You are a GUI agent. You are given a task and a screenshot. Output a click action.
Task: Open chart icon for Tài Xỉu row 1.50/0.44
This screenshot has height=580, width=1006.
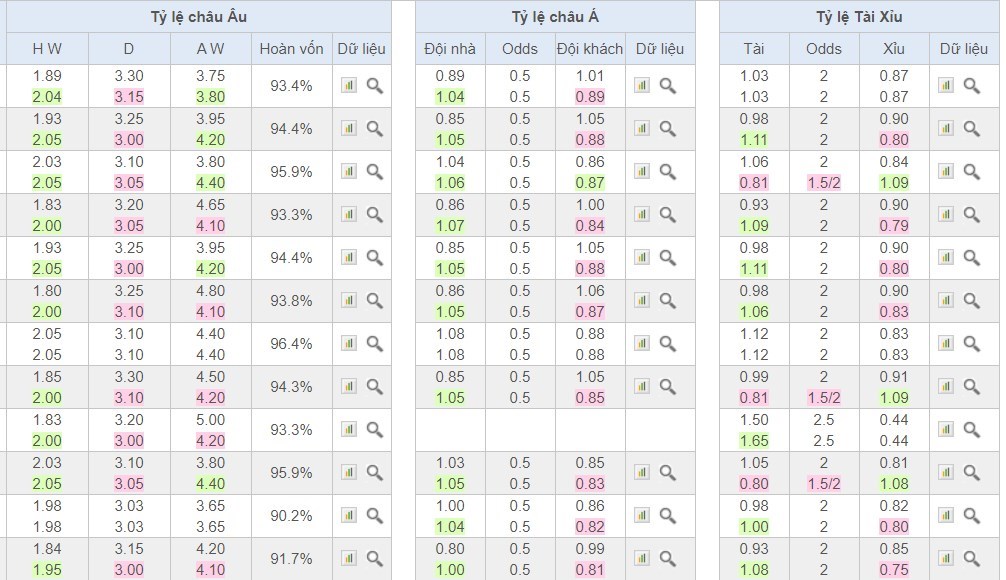(x=946, y=429)
